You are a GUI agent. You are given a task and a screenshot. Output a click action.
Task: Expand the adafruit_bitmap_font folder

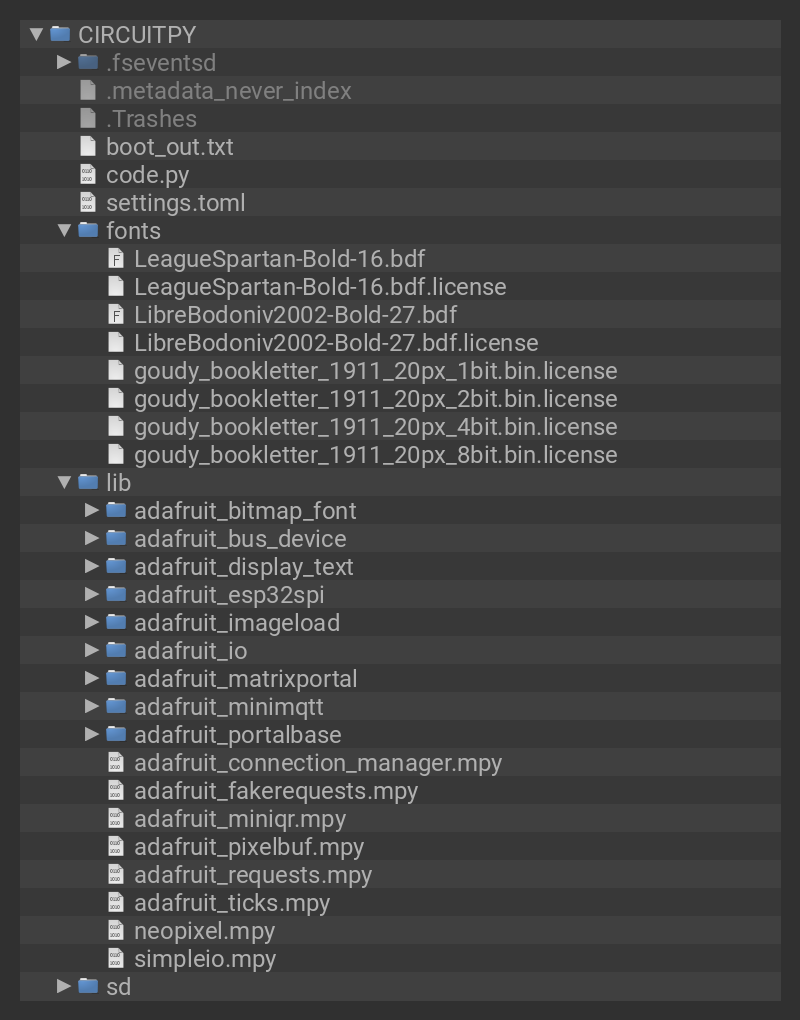click(92, 511)
